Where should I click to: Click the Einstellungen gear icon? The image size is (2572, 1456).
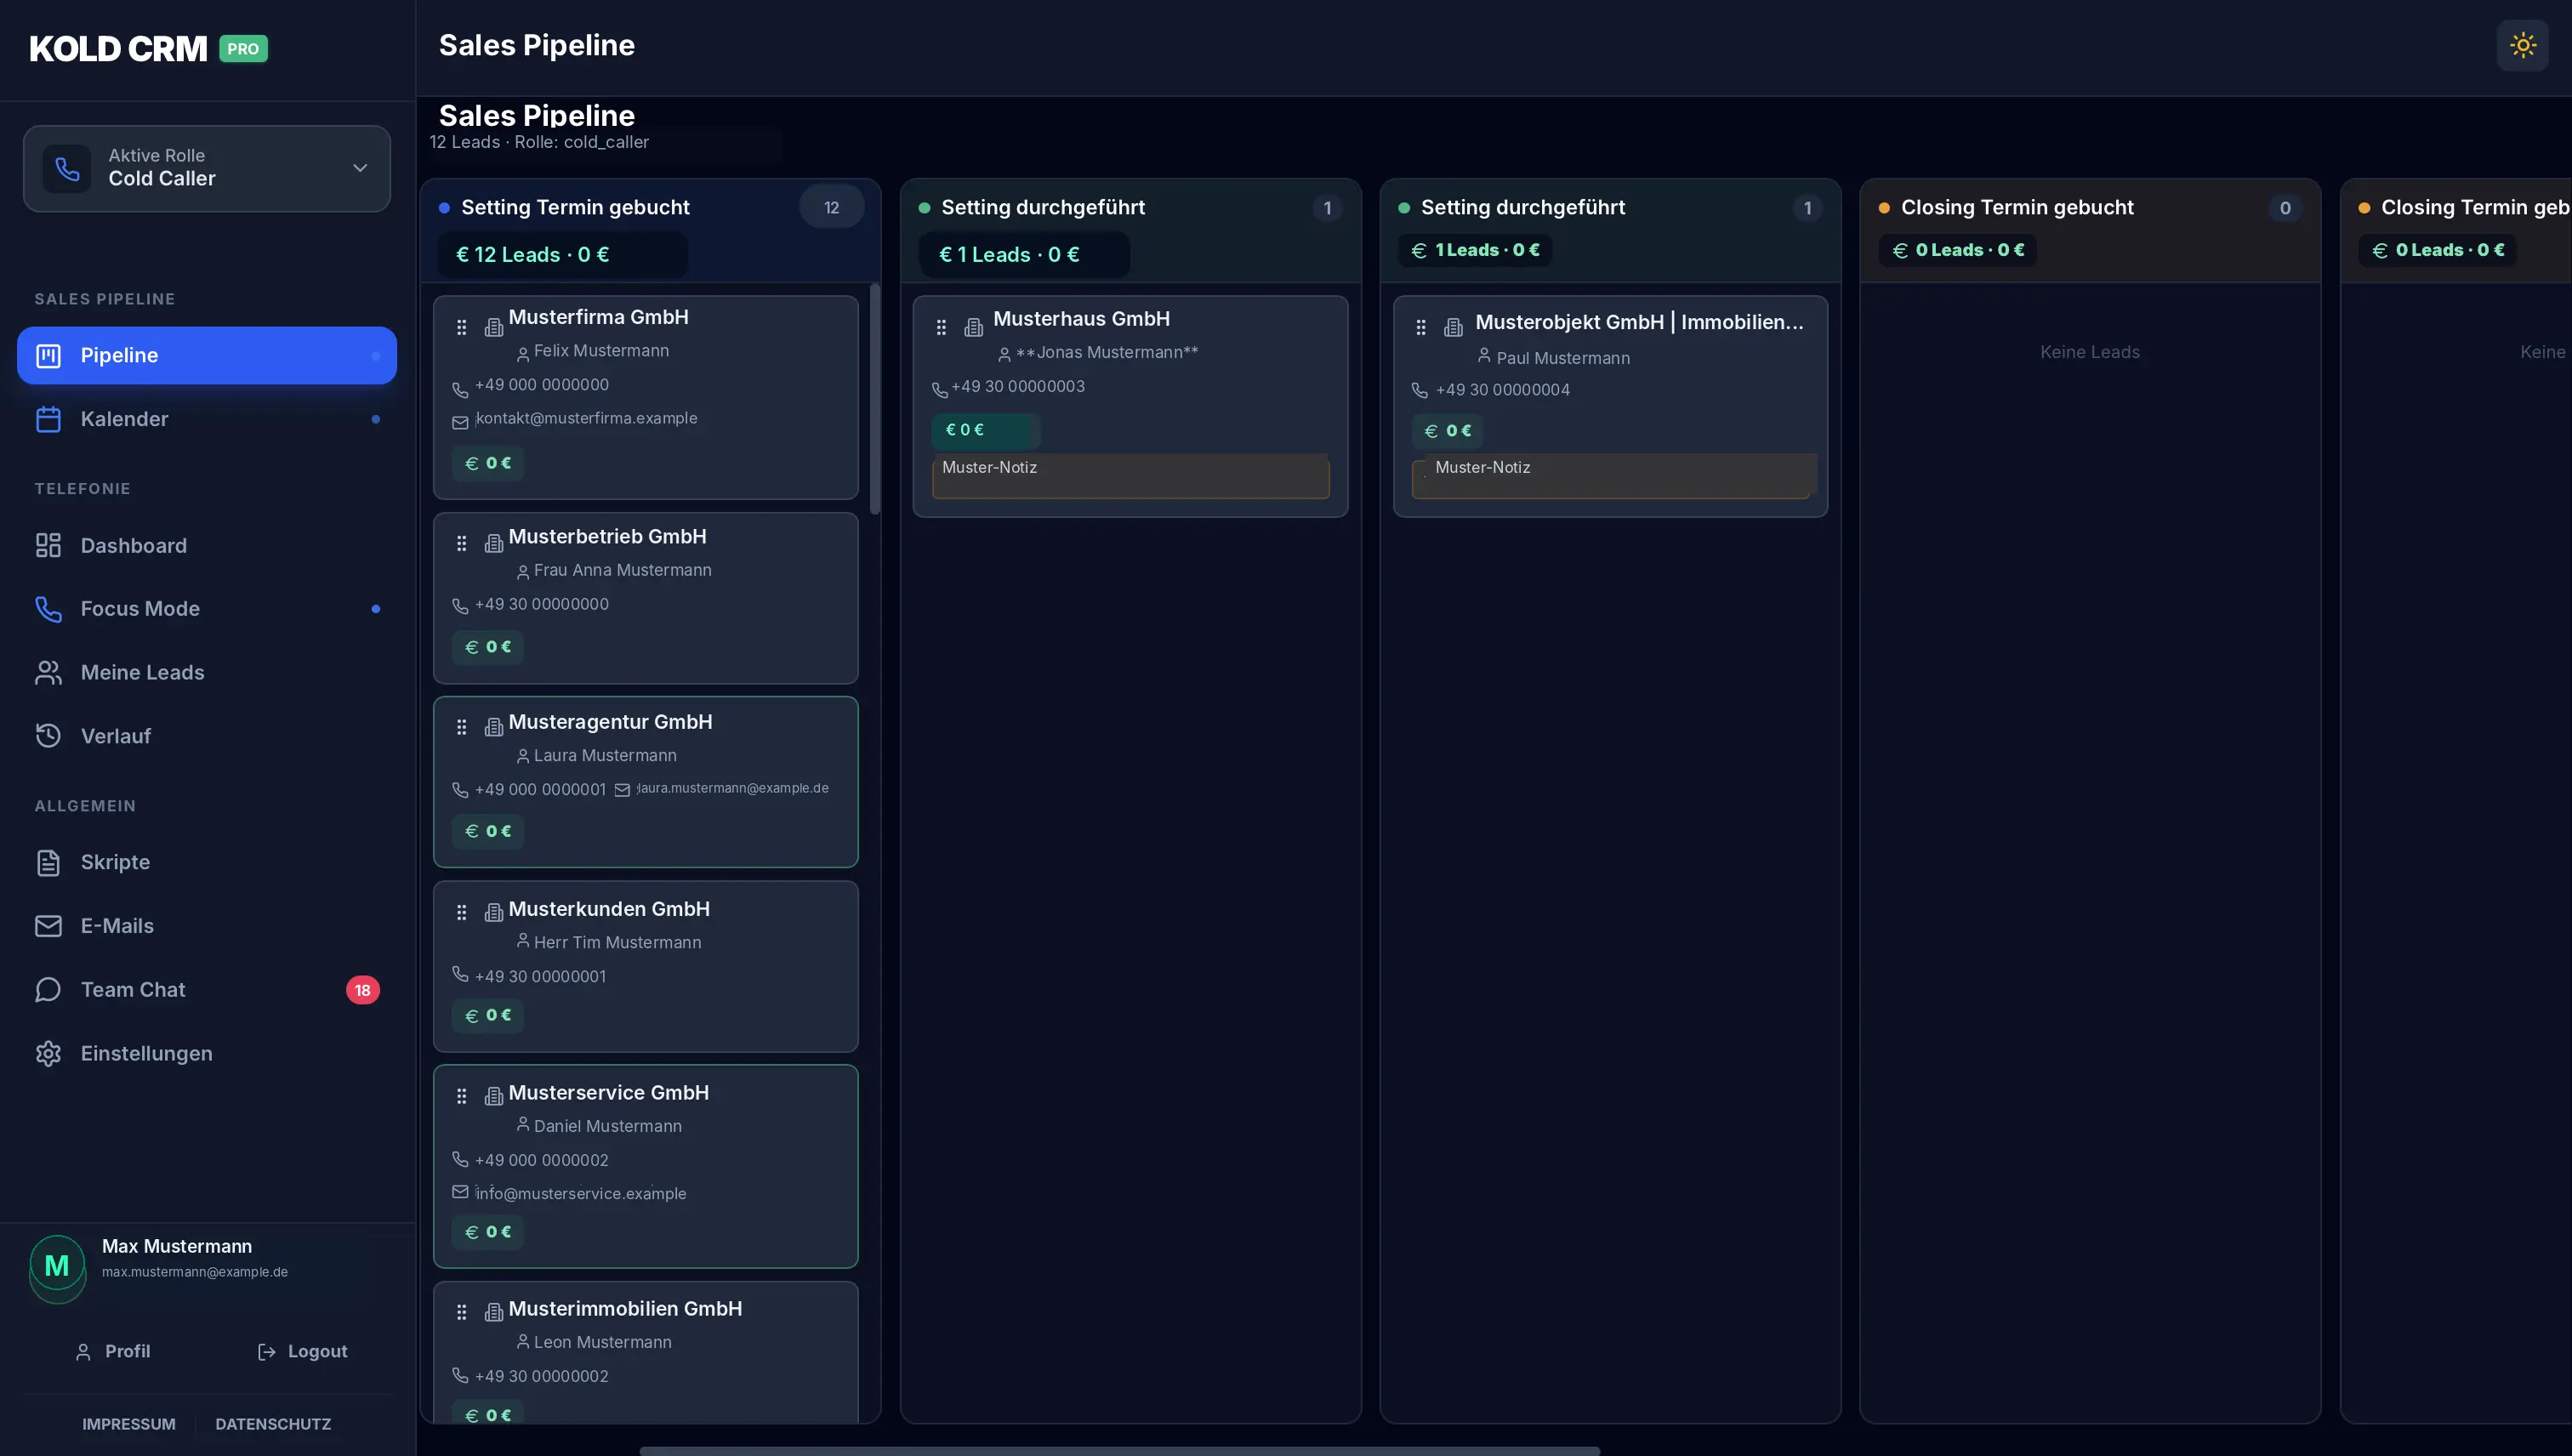(48, 1053)
